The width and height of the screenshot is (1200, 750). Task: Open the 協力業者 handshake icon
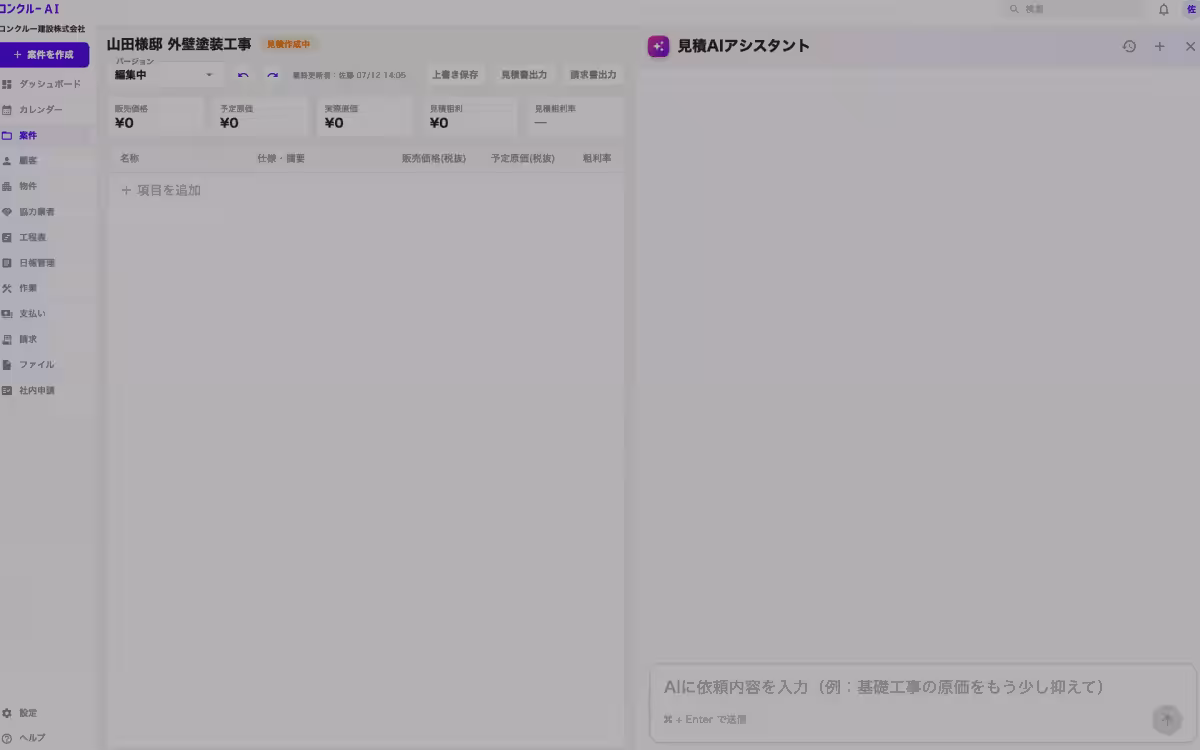coord(7,212)
